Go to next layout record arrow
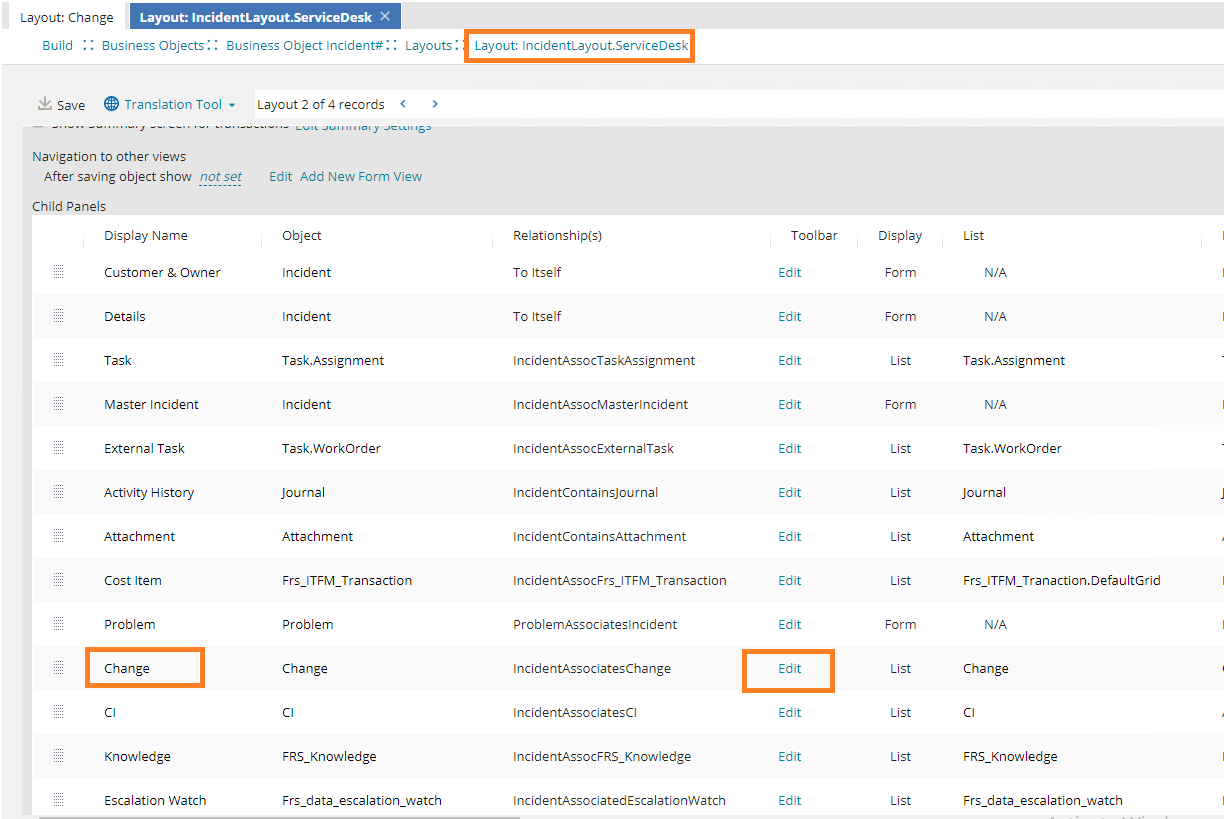The image size is (1224, 819). coord(435,104)
